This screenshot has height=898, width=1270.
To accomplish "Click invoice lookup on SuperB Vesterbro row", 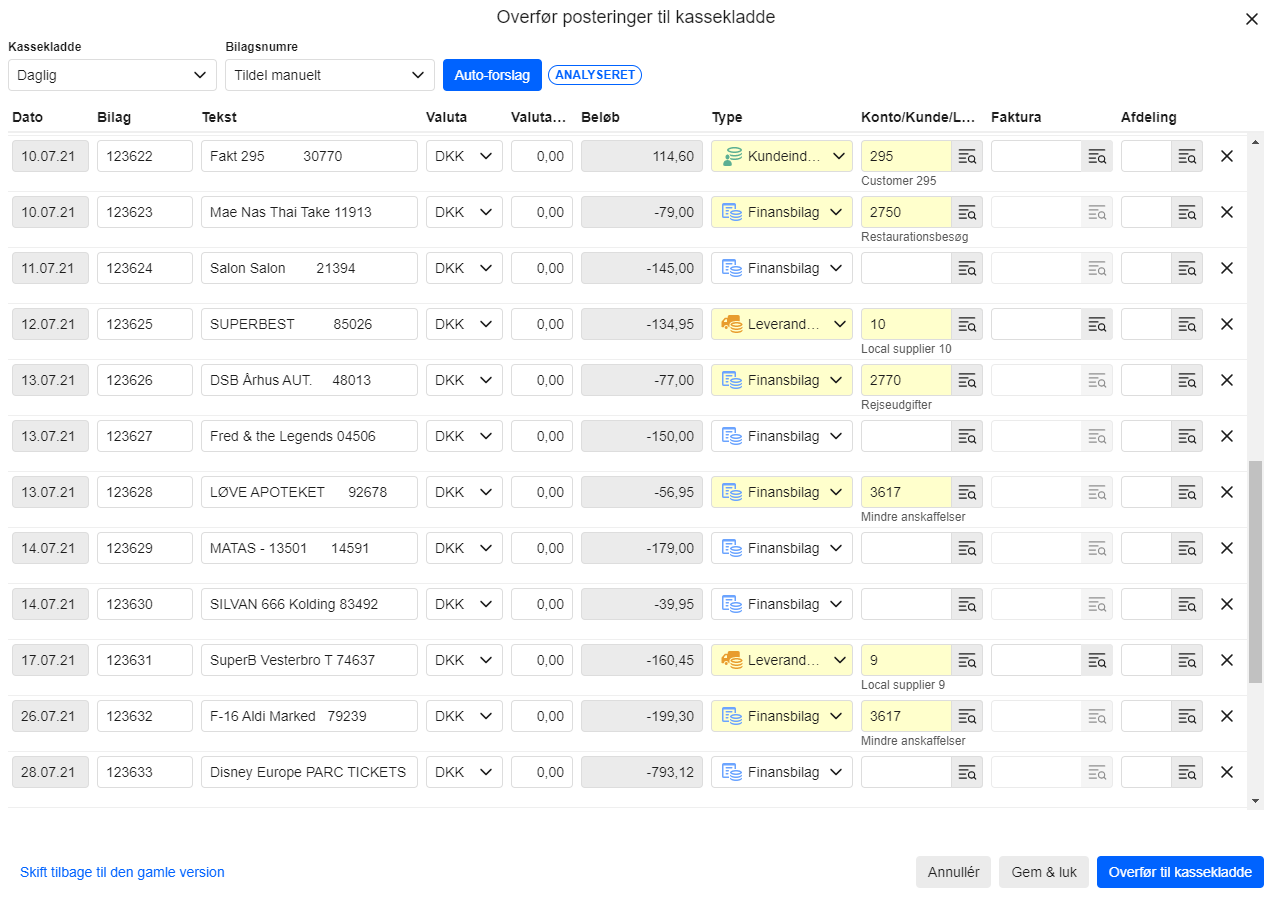I will pos(1097,660).
